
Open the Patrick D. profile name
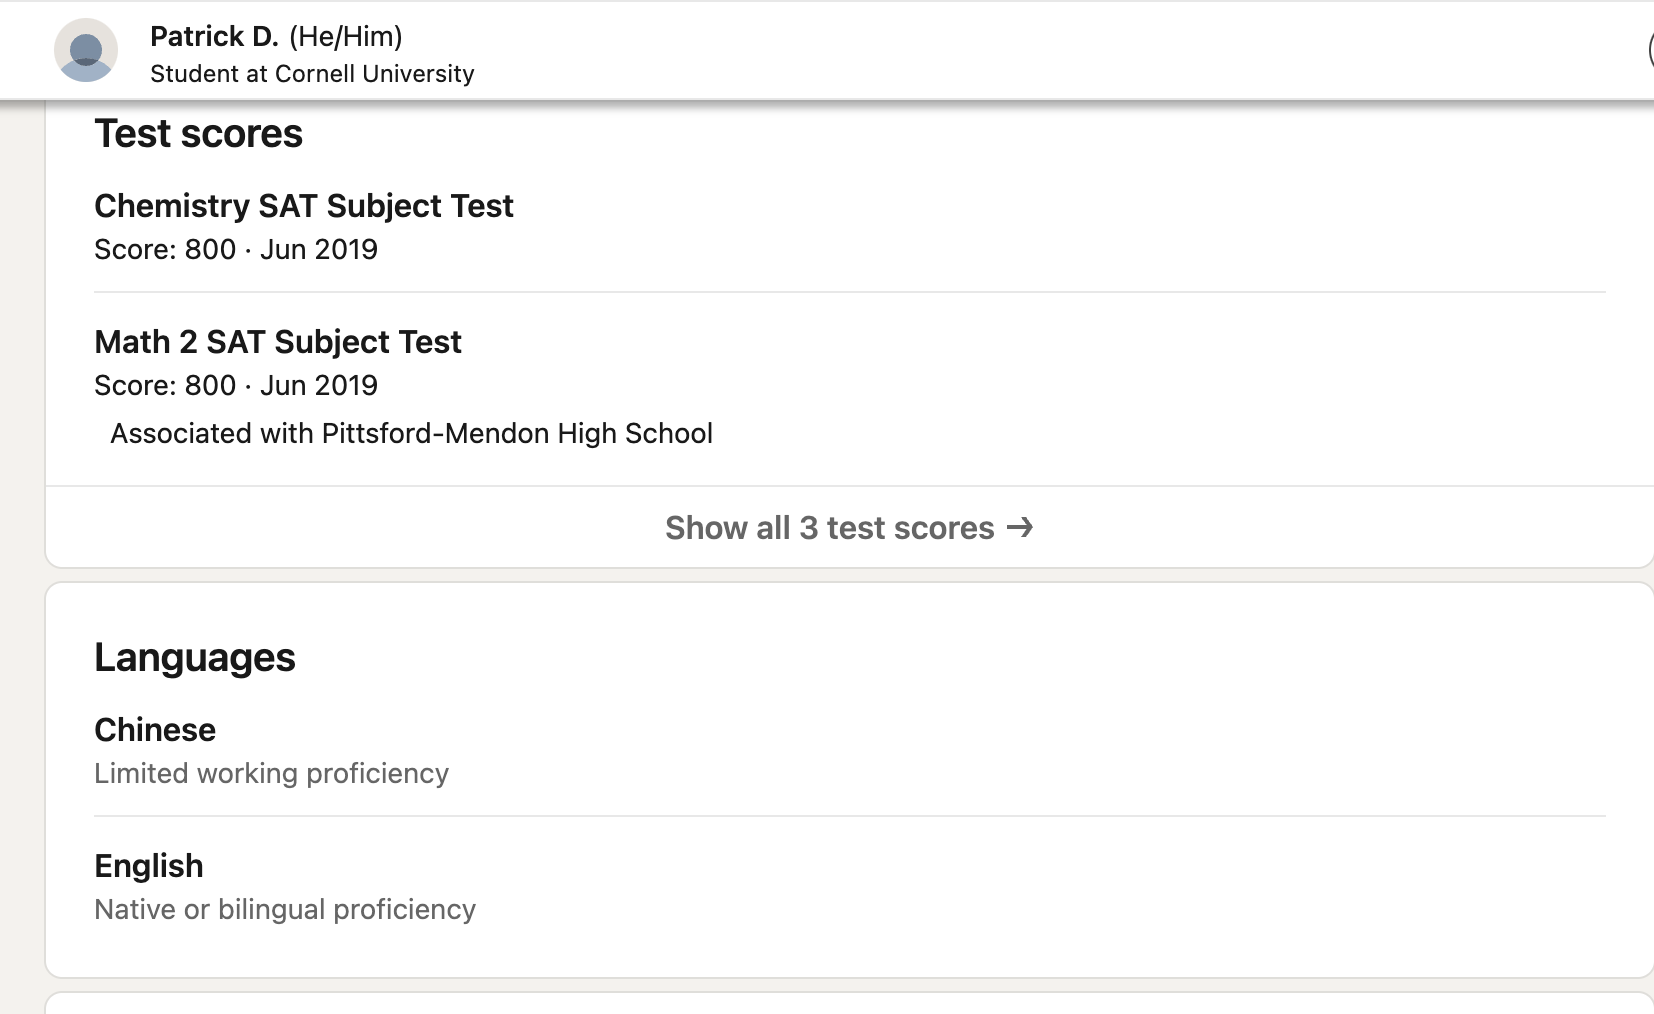point(214,37)
